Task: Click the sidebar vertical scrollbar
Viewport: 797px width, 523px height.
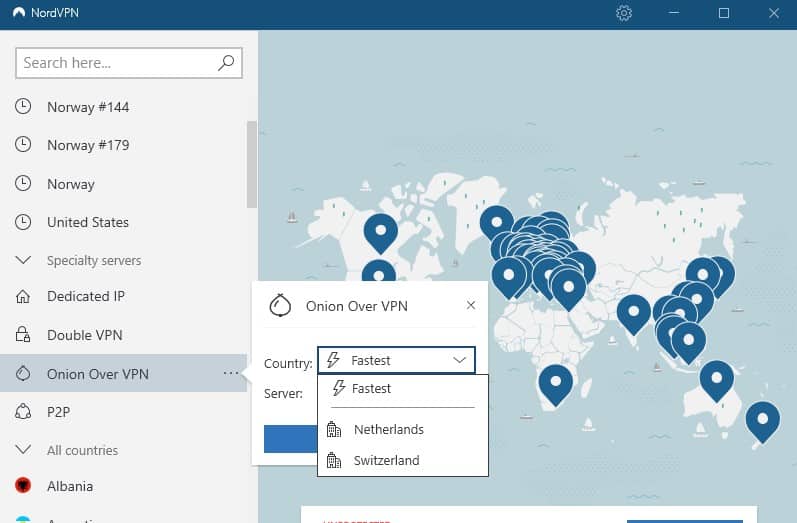Action: (252, 164)
